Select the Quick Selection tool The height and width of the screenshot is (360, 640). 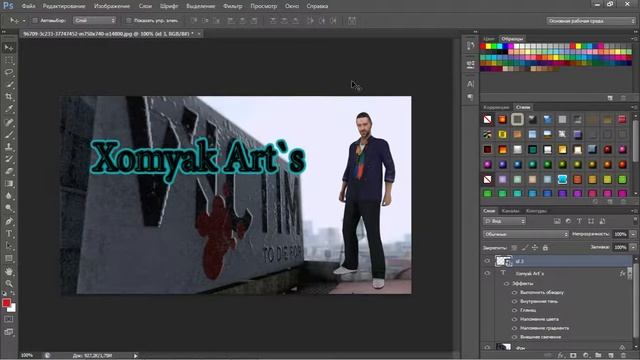9,84
